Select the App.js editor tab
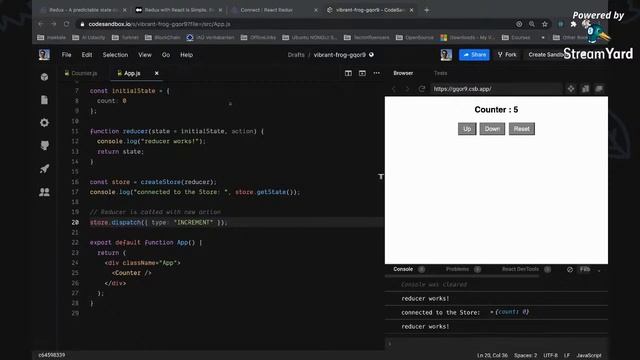 coord(132,73)
